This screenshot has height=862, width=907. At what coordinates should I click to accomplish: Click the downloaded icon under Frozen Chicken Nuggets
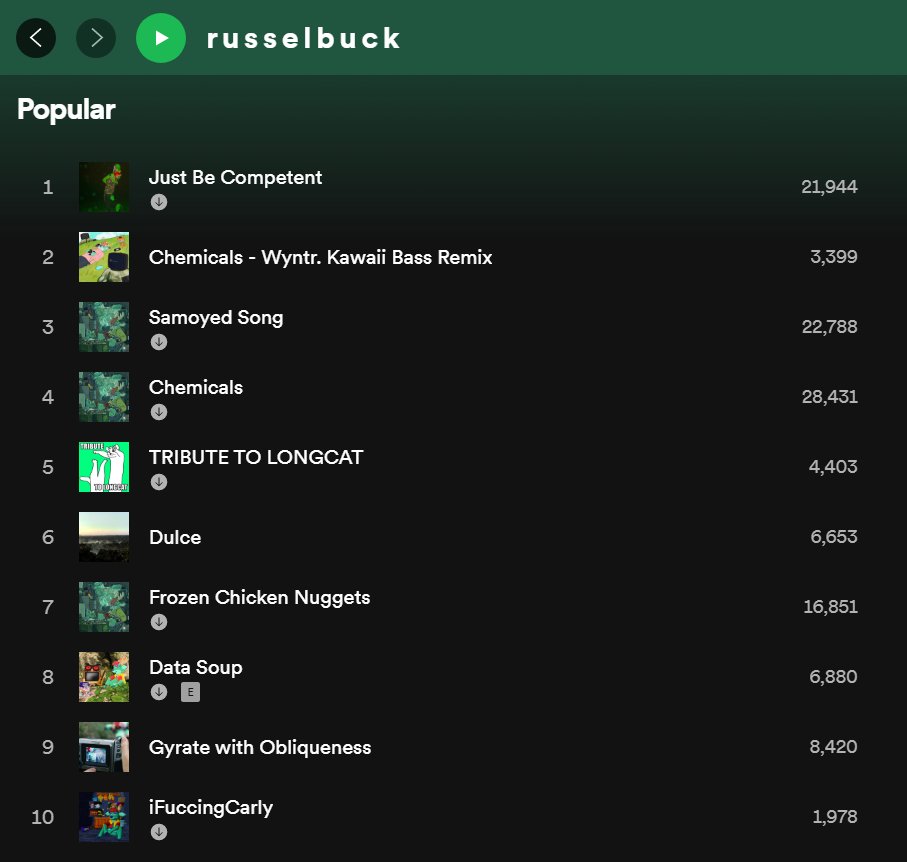click(159, 622)
